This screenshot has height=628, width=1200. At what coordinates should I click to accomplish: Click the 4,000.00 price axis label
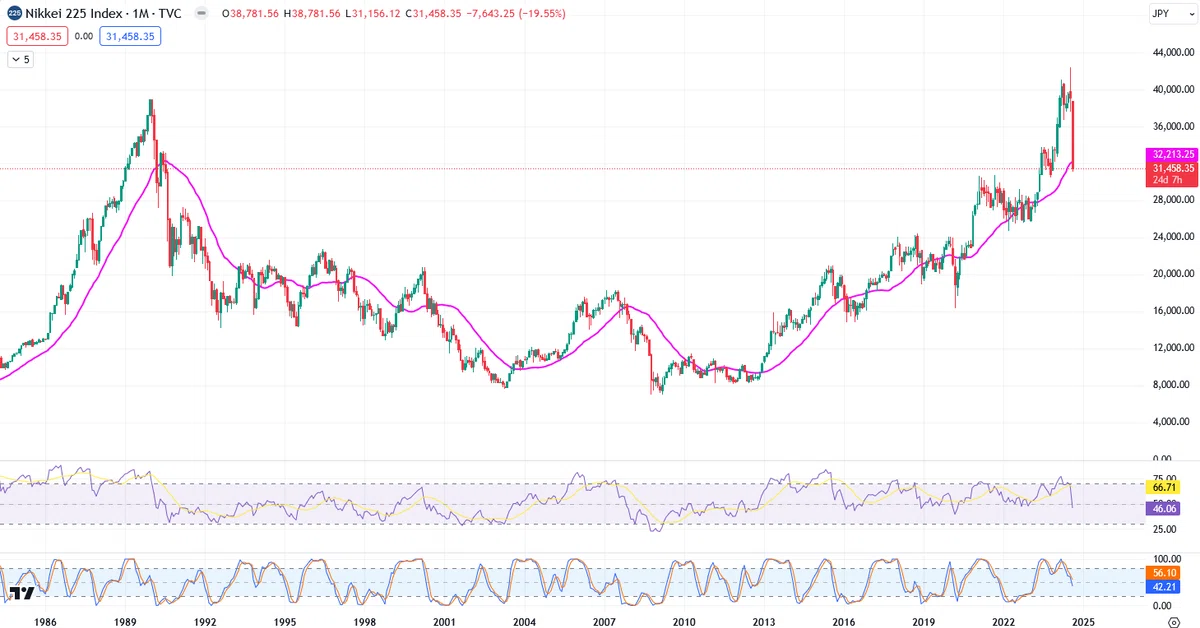pos(1172,421)
